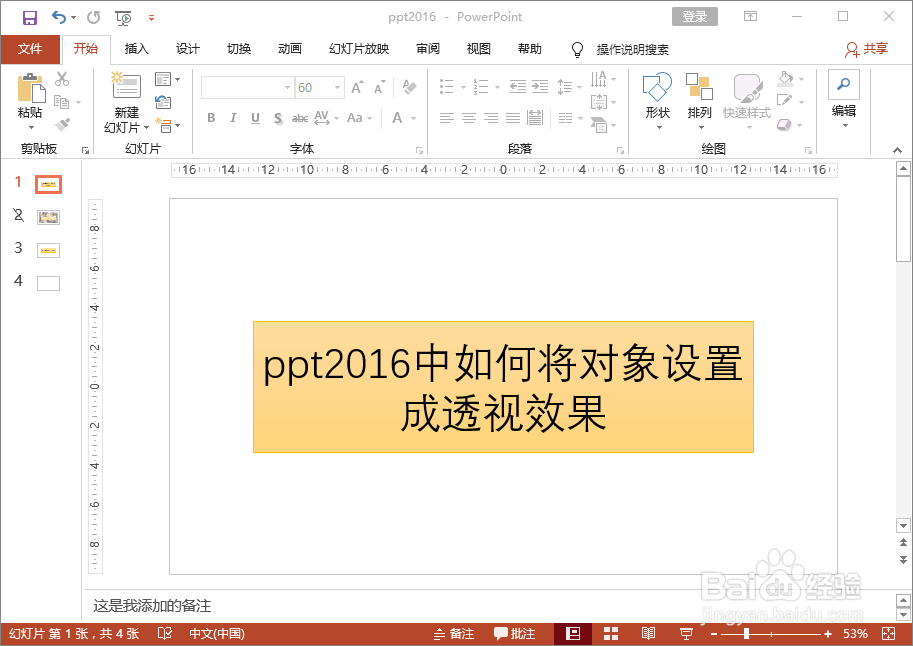
Task: Switch to the 幻灯片放映 tab
Action: (x=359, y=49)
